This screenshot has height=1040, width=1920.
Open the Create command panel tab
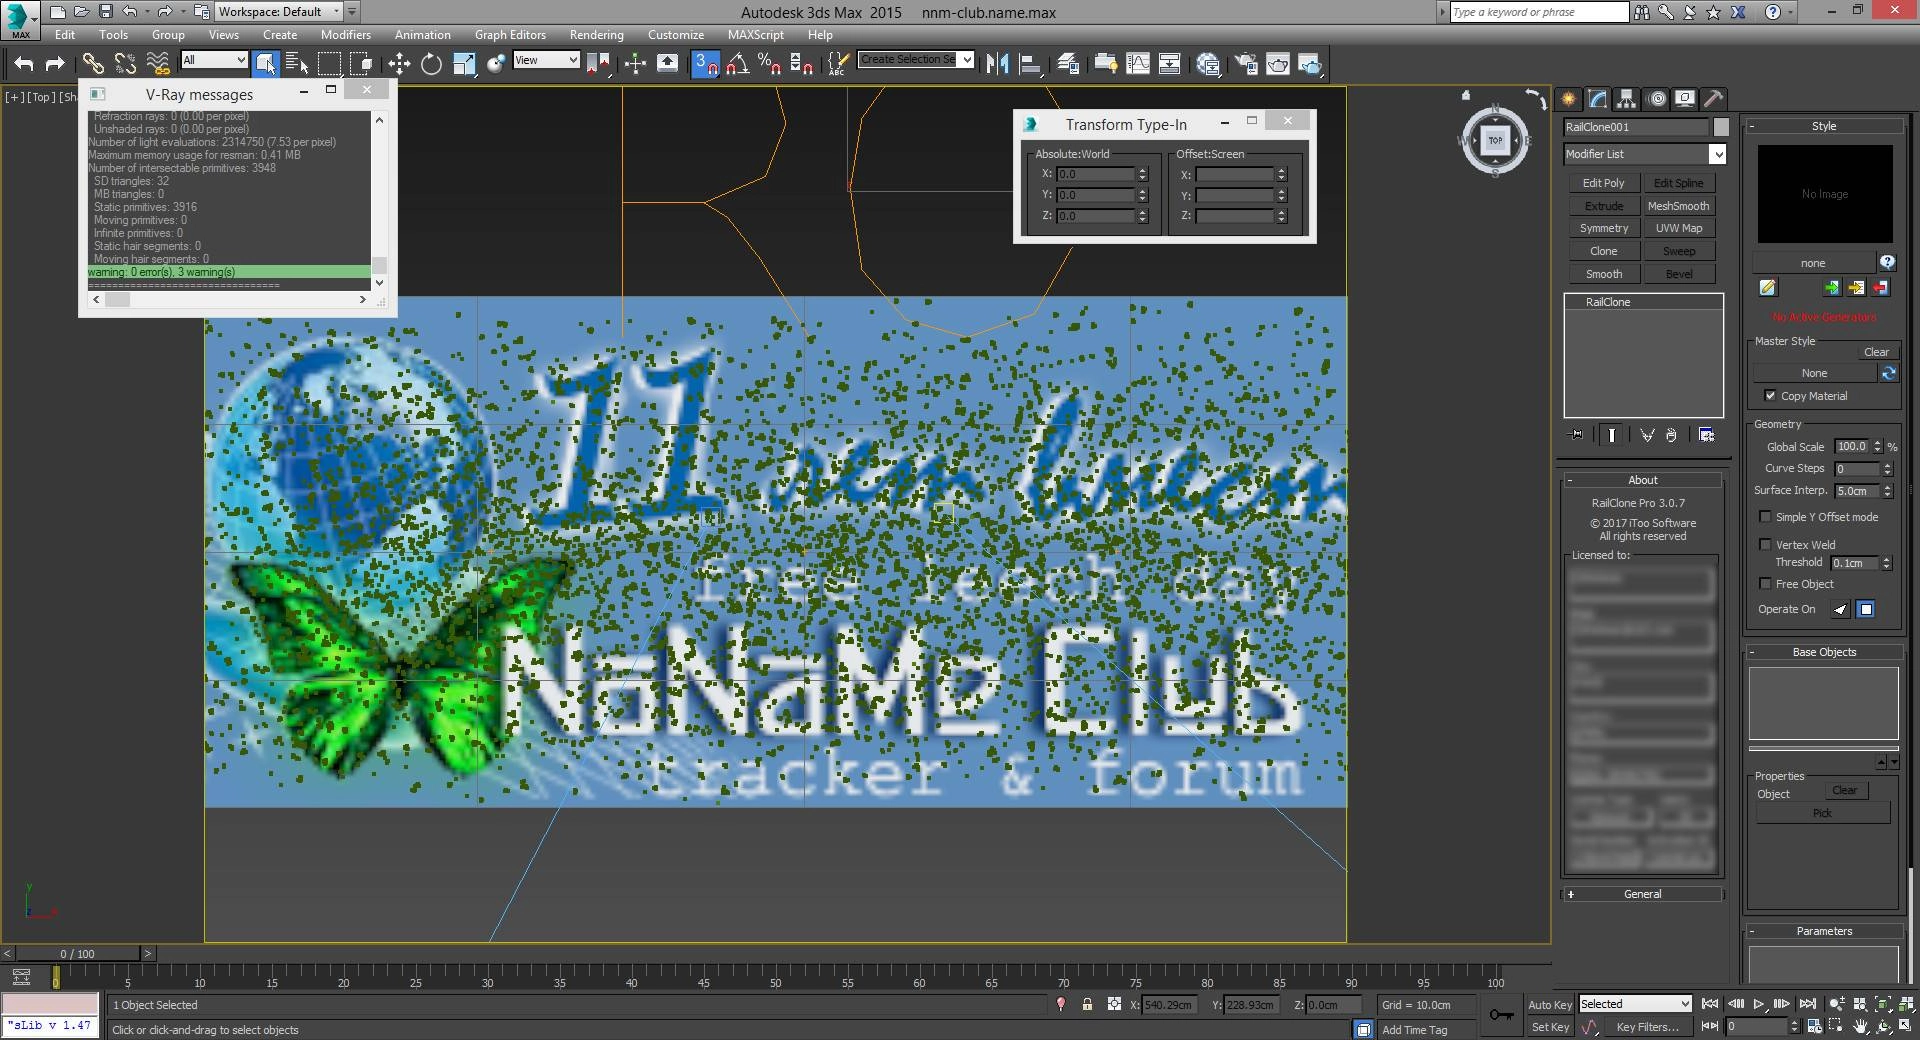coord(1568,99)
